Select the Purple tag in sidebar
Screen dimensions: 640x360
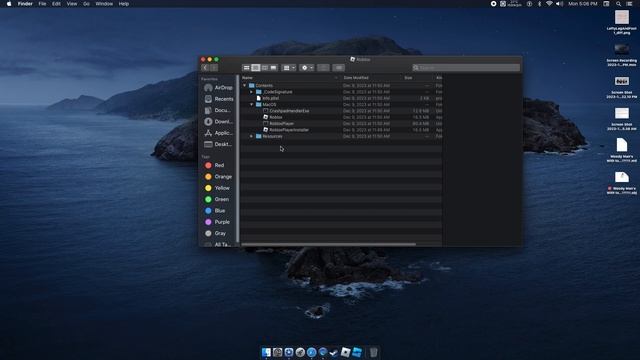click(x=218, y=222)
